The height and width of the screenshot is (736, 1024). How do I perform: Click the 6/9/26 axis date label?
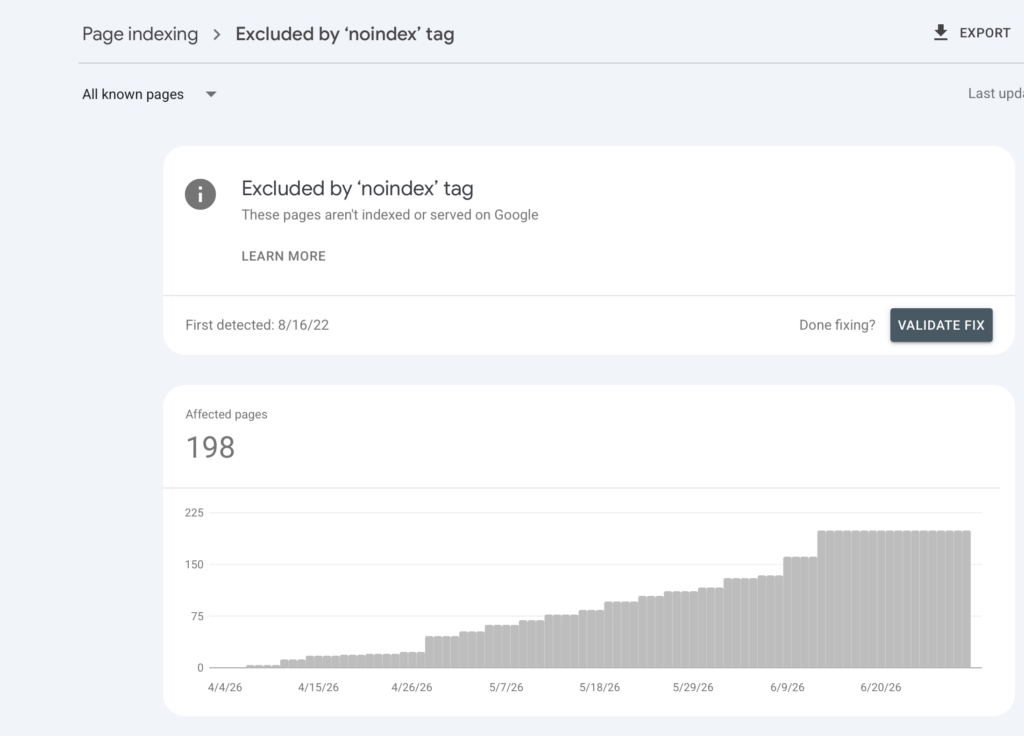coord(787,687)
